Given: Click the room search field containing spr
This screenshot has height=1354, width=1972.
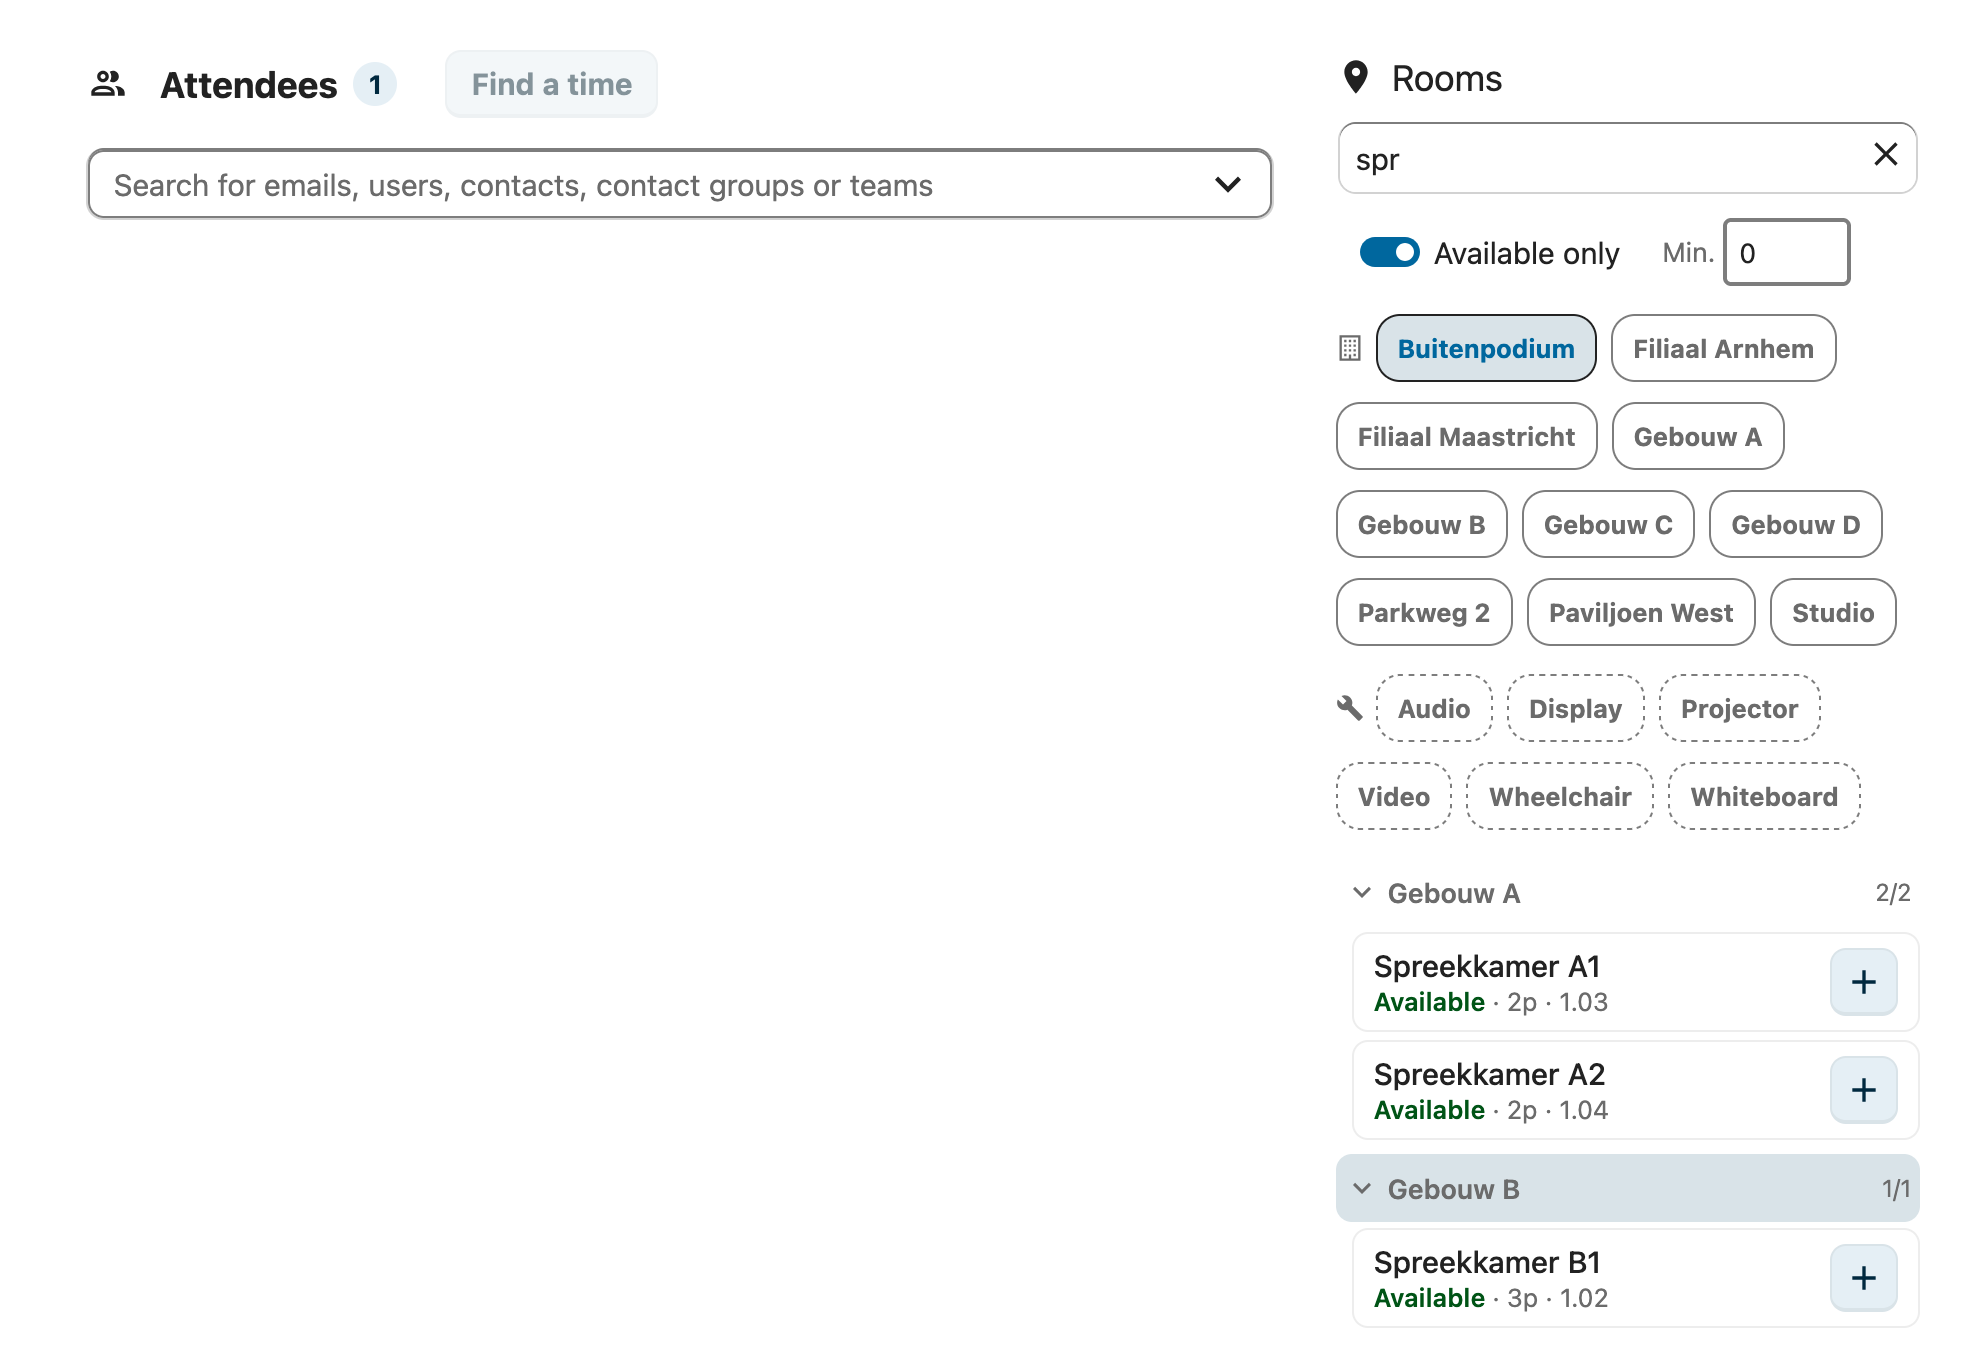Looking at the screenshot, I should point(1627,158).
